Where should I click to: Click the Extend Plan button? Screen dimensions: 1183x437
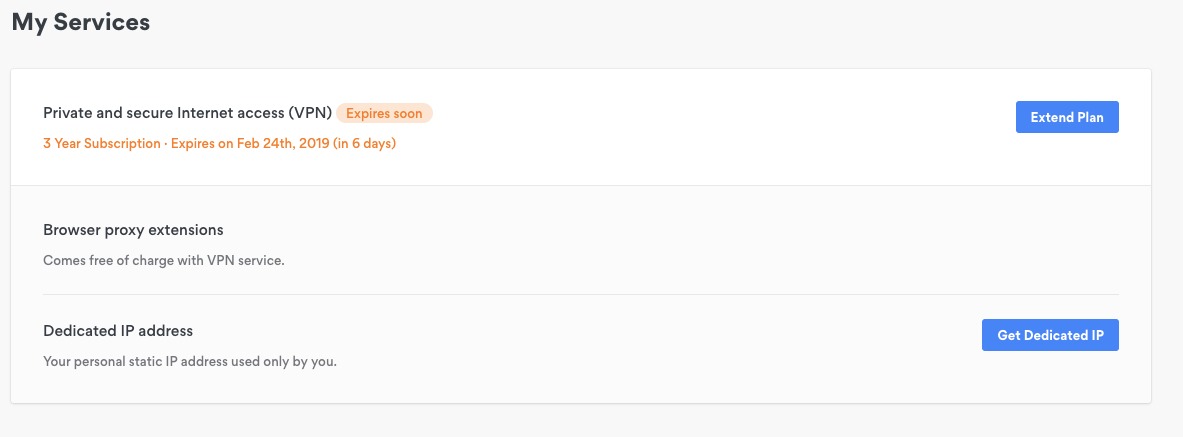(x=1067, y=117)
